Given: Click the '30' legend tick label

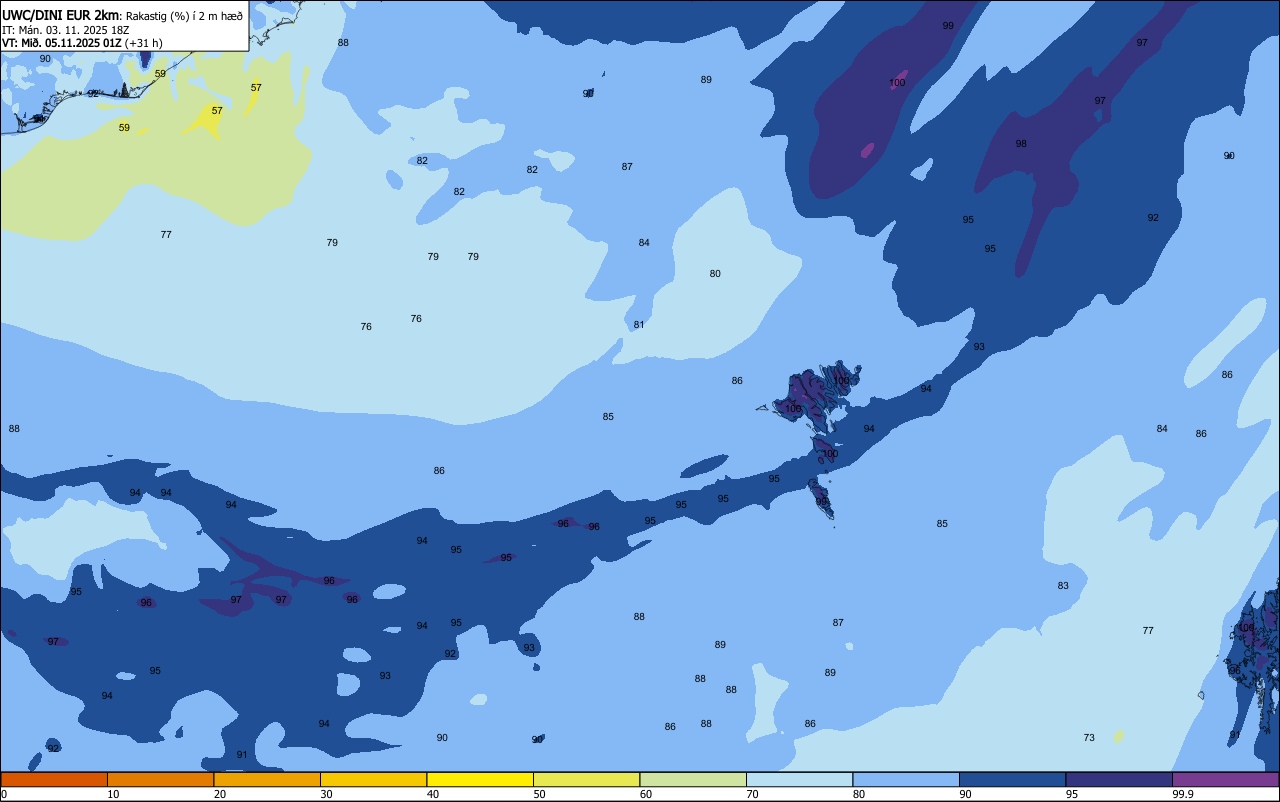Looking at the screenshot, I should 326,794.
